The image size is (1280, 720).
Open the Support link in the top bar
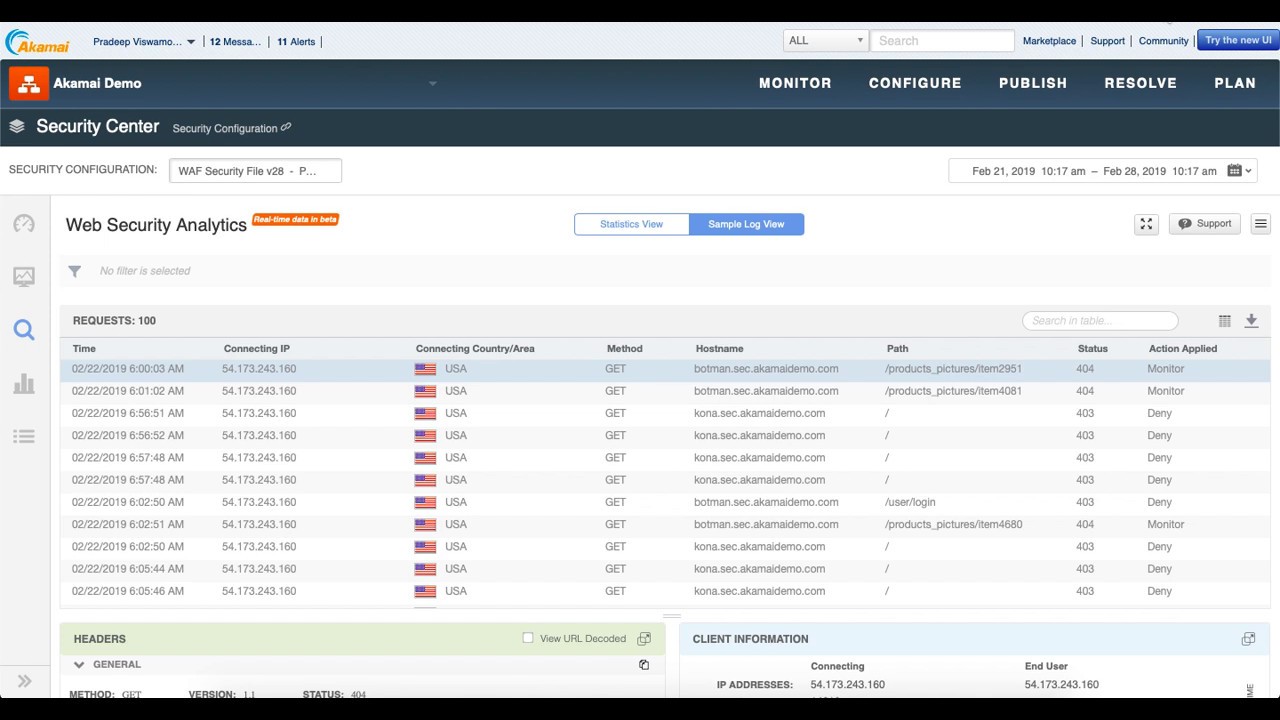tap(1108, 41)
